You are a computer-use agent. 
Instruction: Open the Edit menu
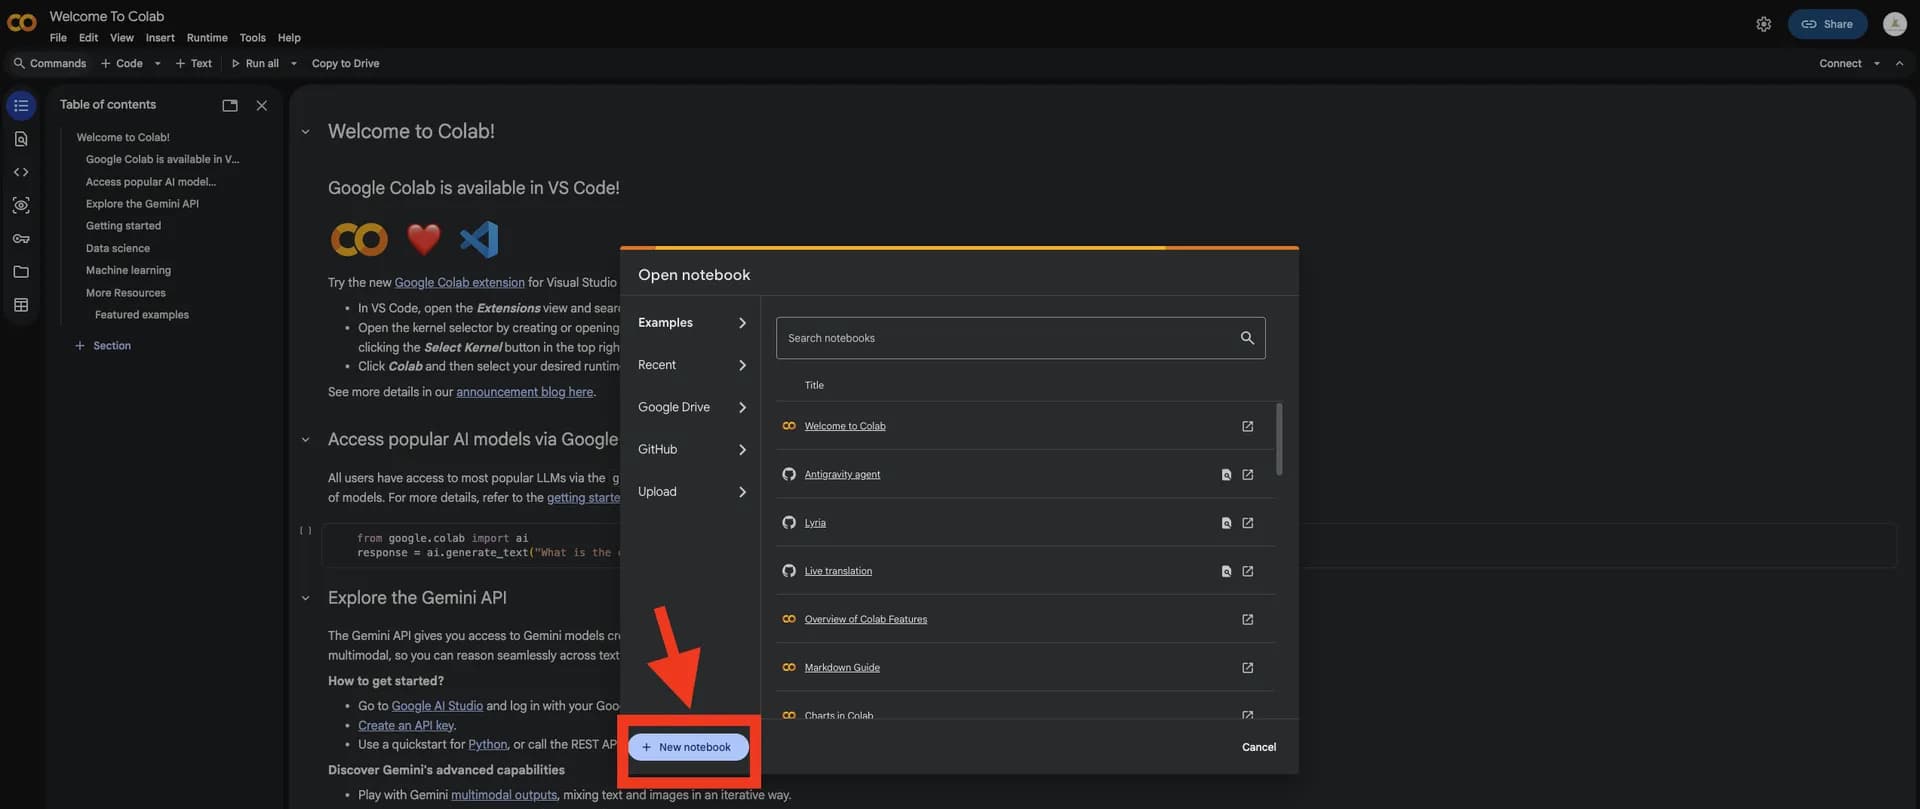(x=89, y=38)
